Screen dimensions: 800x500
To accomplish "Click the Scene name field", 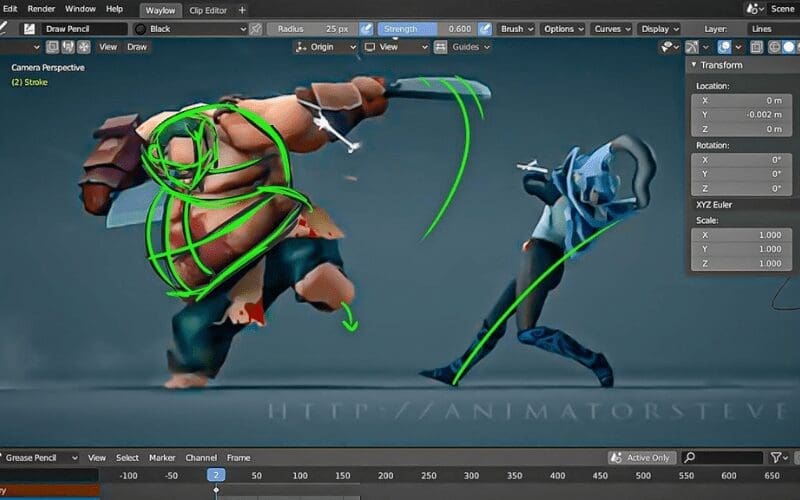I will coord(783,9).
